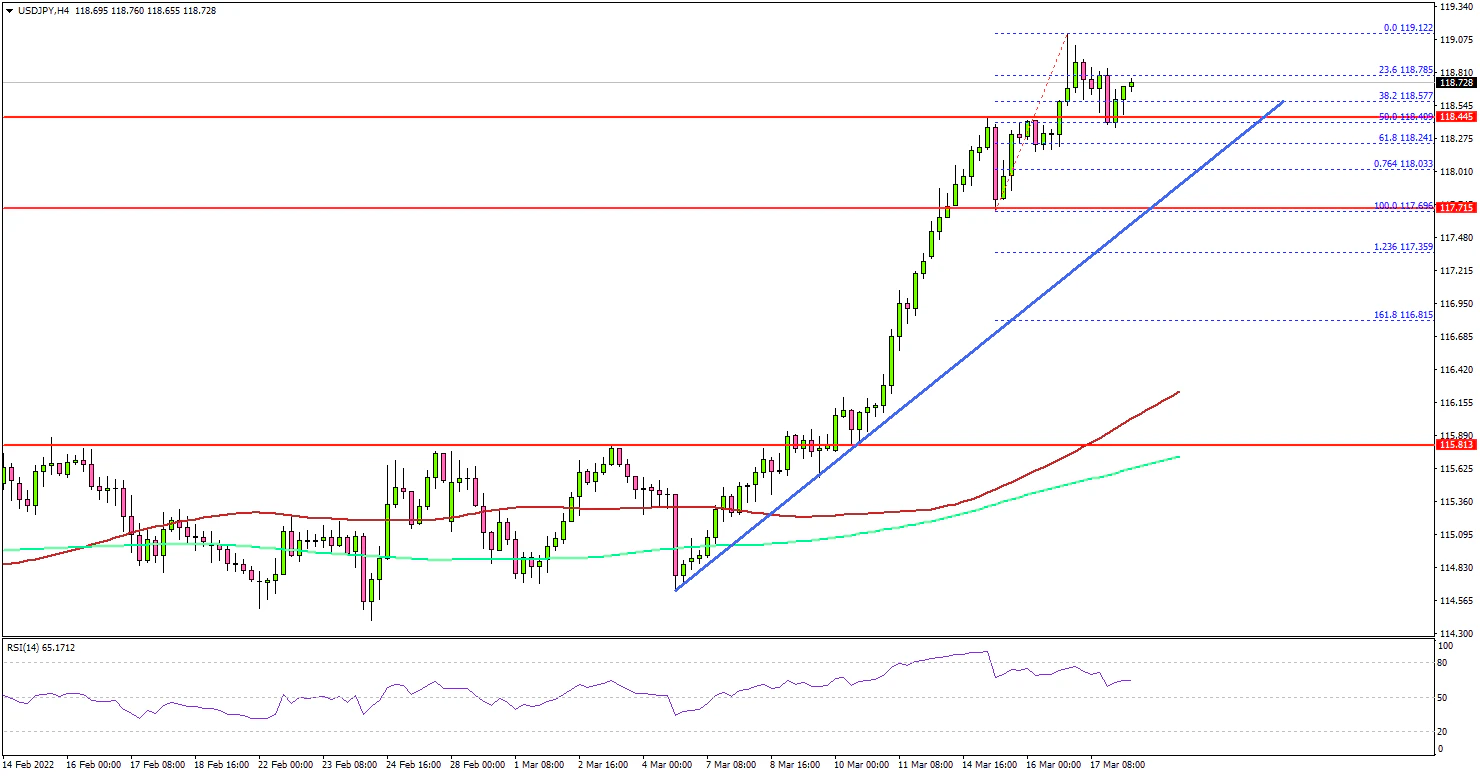The image size is (1480, 776).
Task: Click the 161.8 116.815 Fibonacci extension label
Action: (x=1406, y=314)
